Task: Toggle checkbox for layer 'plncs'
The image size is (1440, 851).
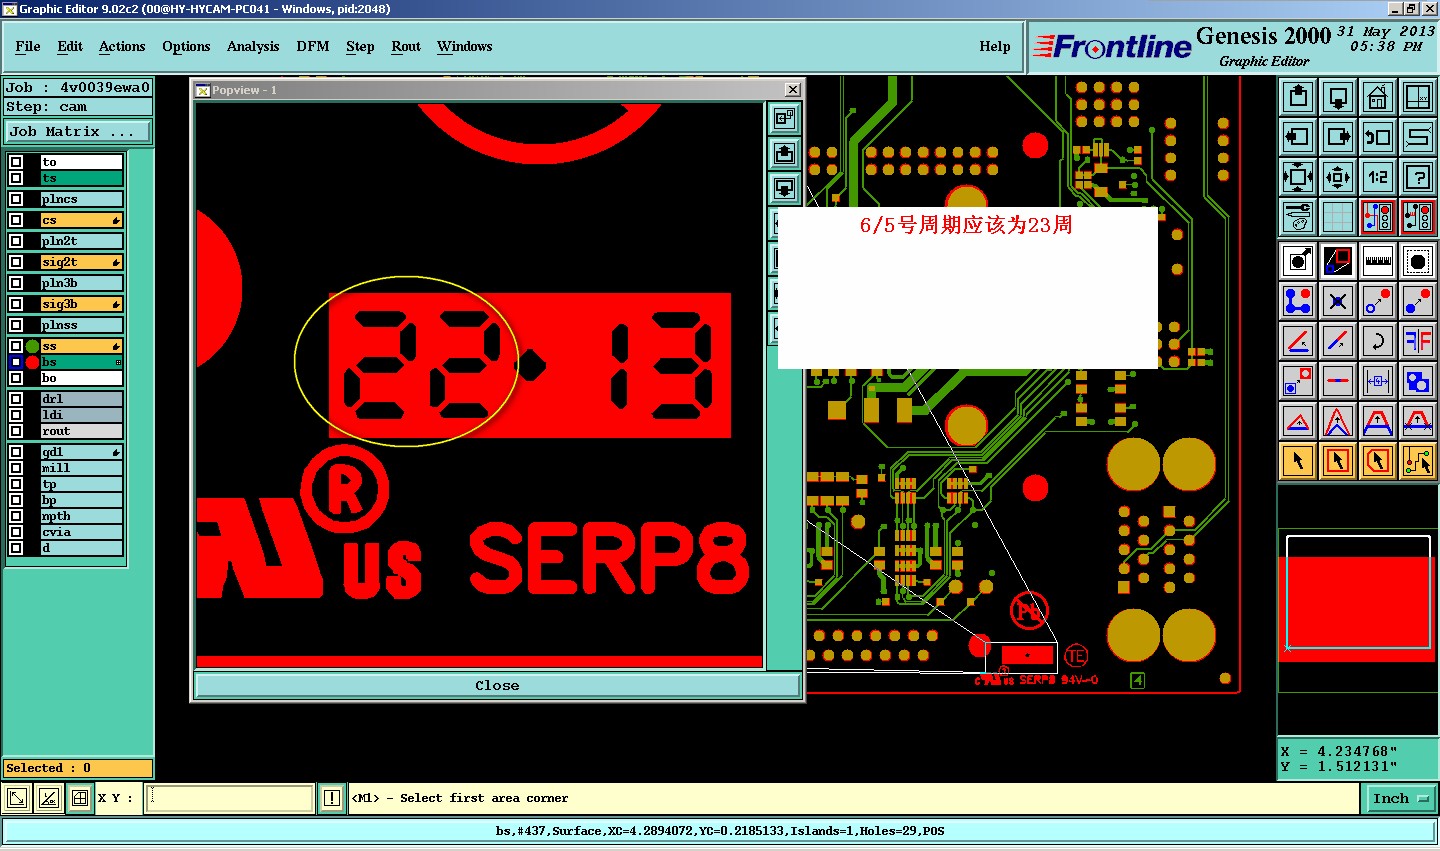Action: (16, 199)
